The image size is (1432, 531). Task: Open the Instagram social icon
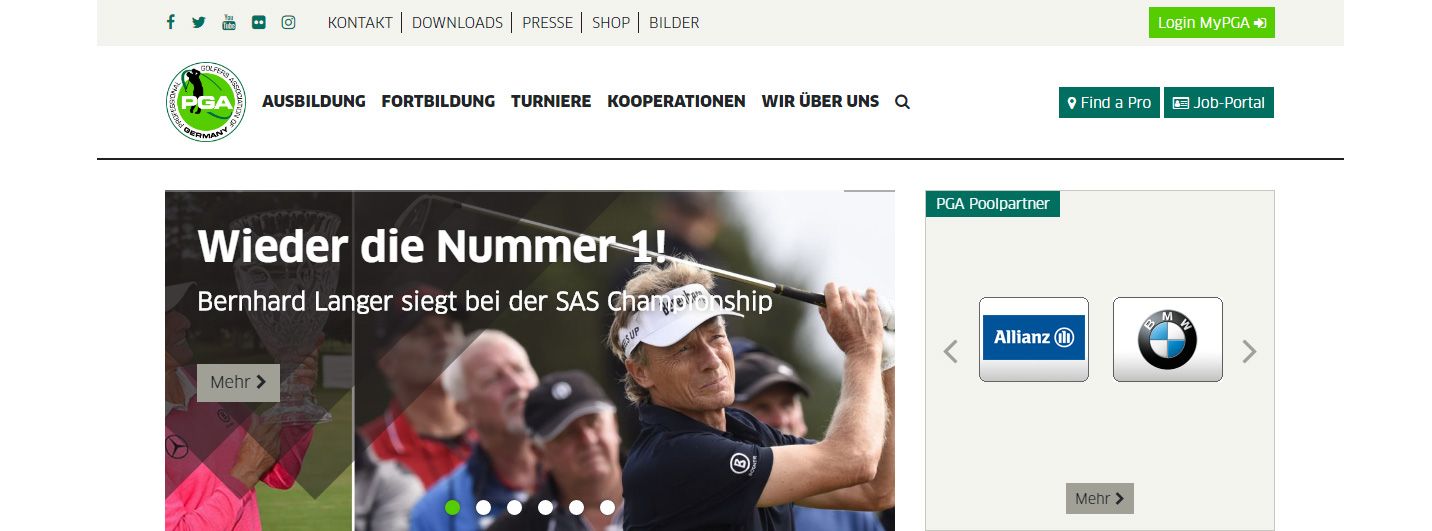tap(288, 22)
